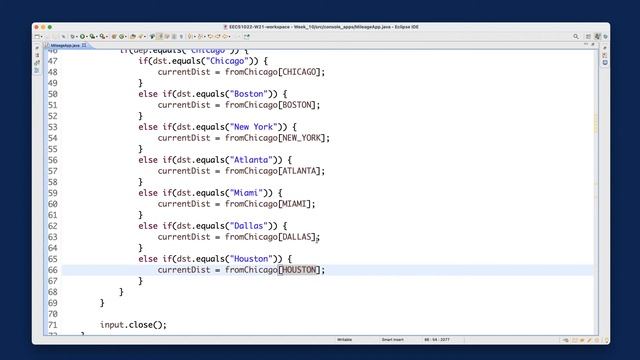Click fromChicago[CHICAGO] on line 48

273,72
